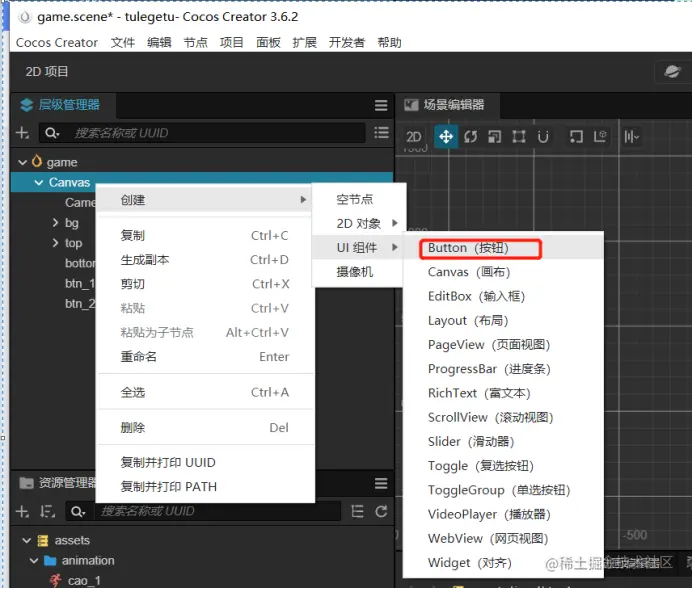This screenshot has height=589, width=692.
Task: Toggle the snap magnet tool
Action: 543,137
